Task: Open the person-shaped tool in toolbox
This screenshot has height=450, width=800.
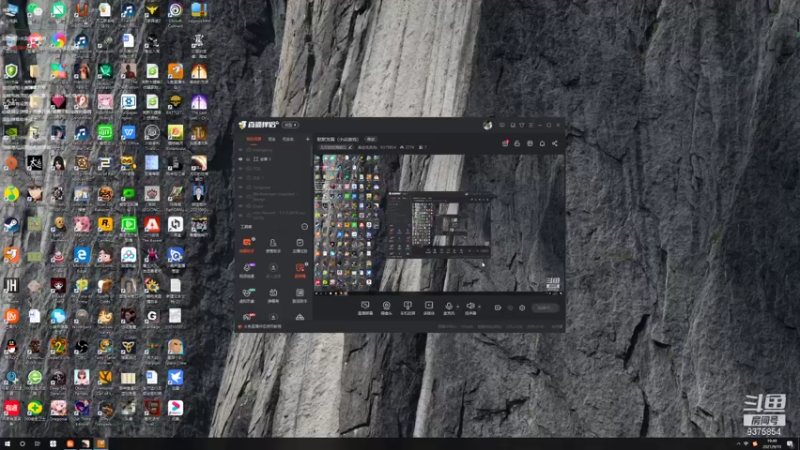Action: click(273, 244)
